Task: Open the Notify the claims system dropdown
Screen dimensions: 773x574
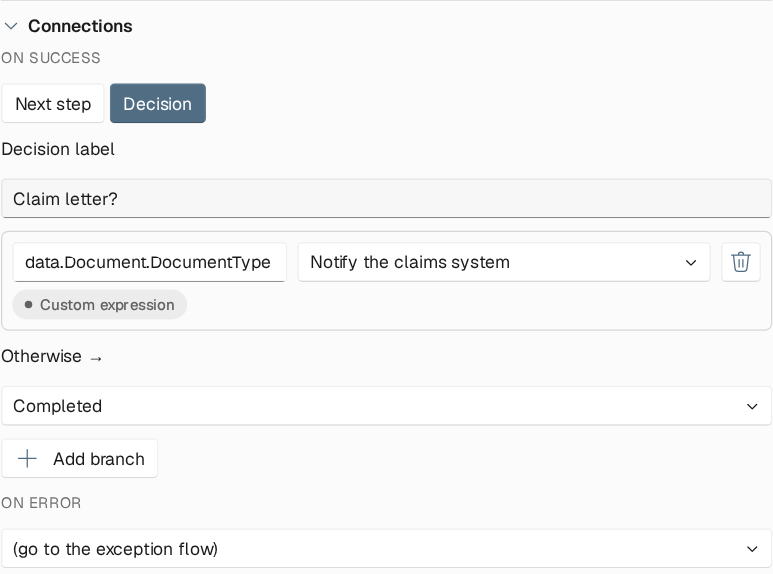Action: coord(504,262)
